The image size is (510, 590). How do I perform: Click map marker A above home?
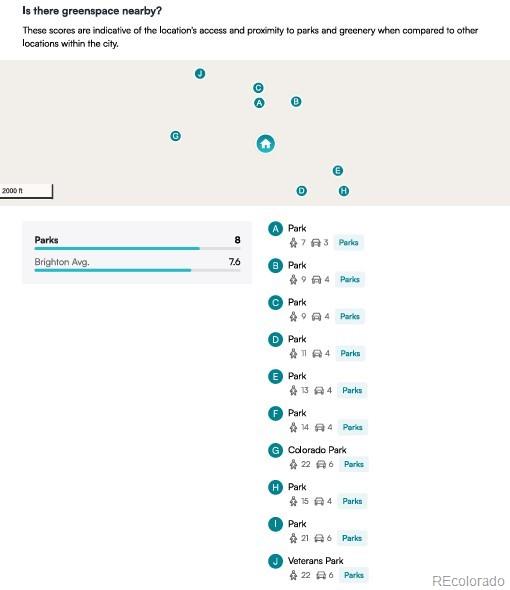pos(259,103)
